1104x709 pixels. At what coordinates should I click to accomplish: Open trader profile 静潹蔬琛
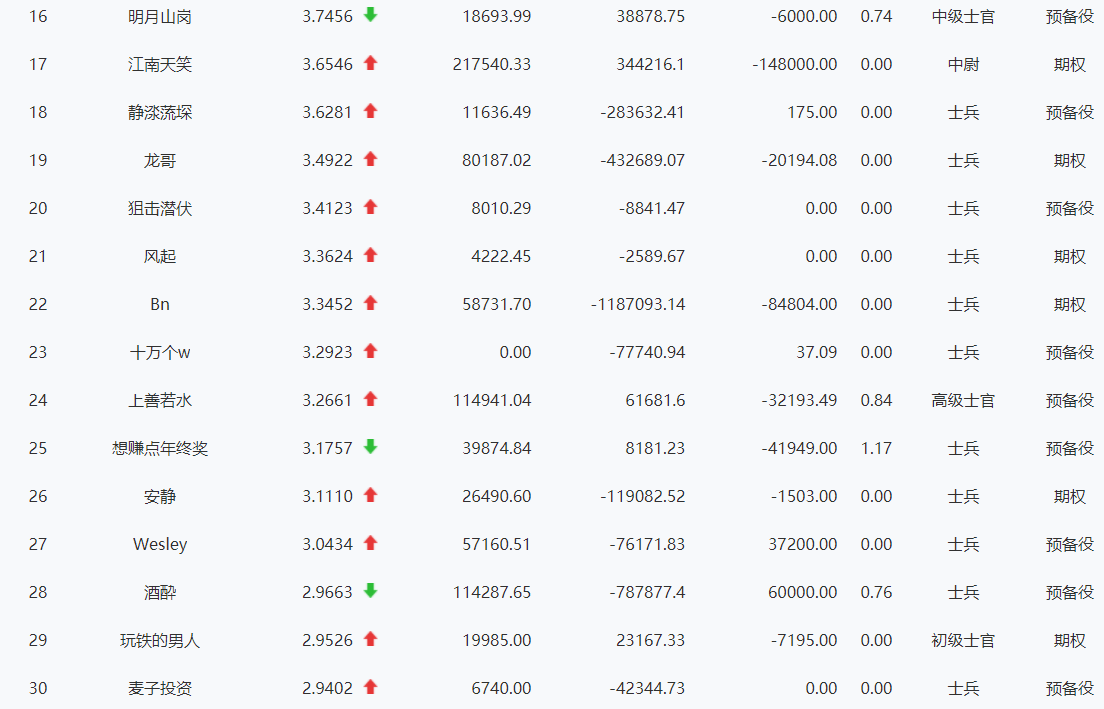[x=160, y=113]
